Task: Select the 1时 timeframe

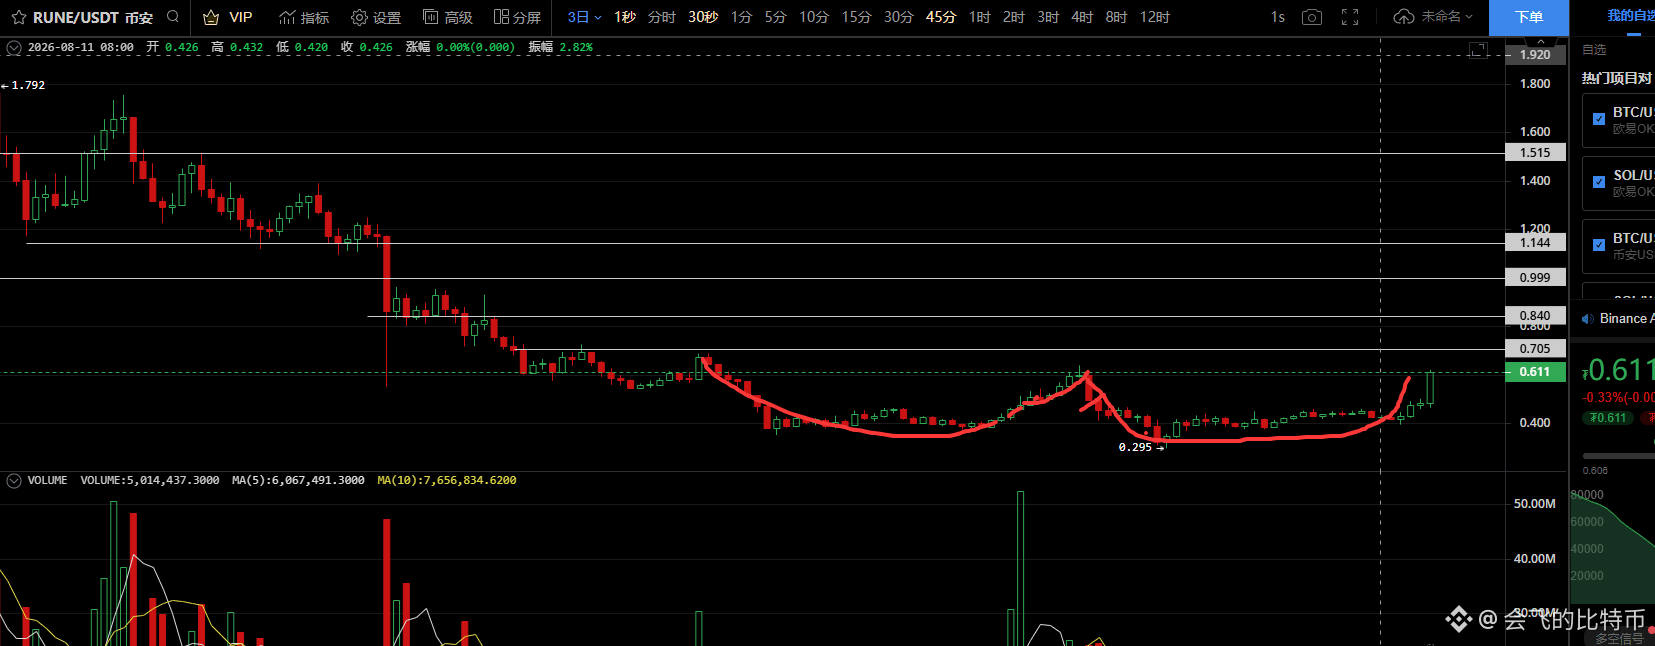Action: point(980,17)
